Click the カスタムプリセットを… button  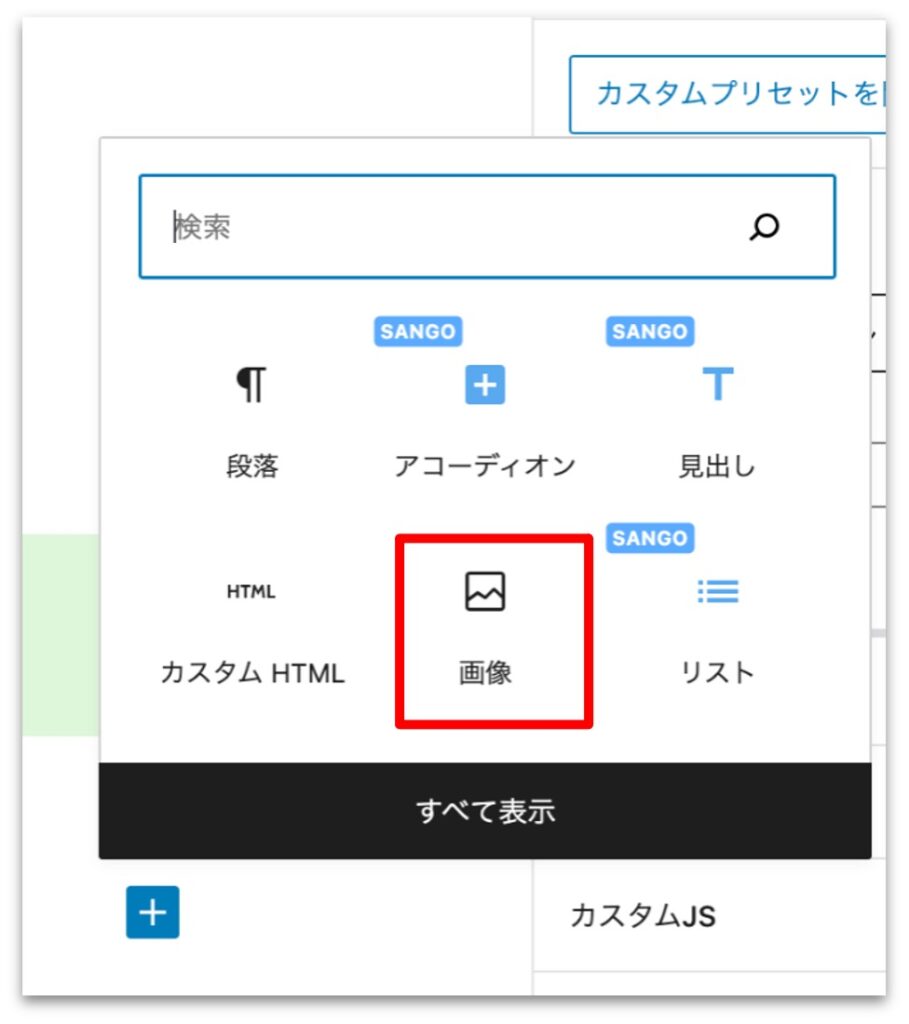click(x=727, y=95)
